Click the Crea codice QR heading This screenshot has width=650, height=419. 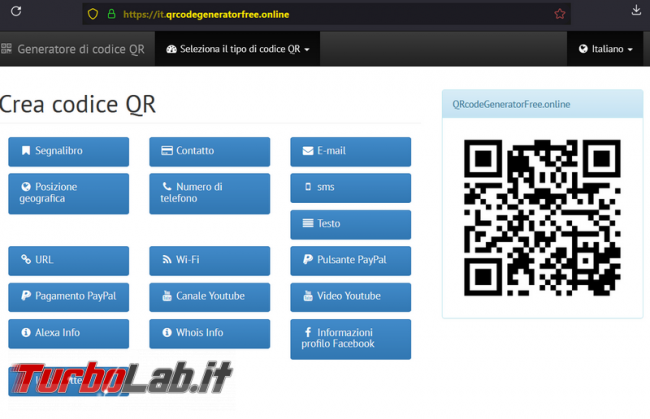coord(78,104)
